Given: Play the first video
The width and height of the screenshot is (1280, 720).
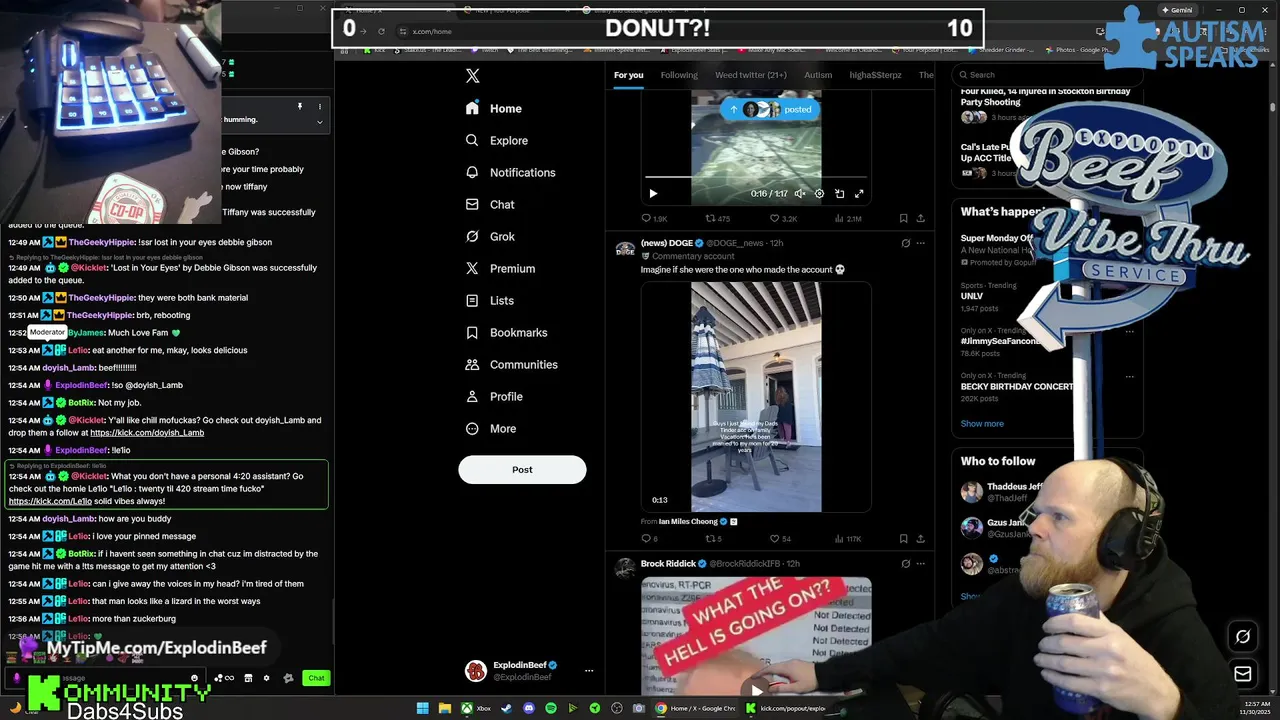Looking at the screenshot, I should click(653, 194).
